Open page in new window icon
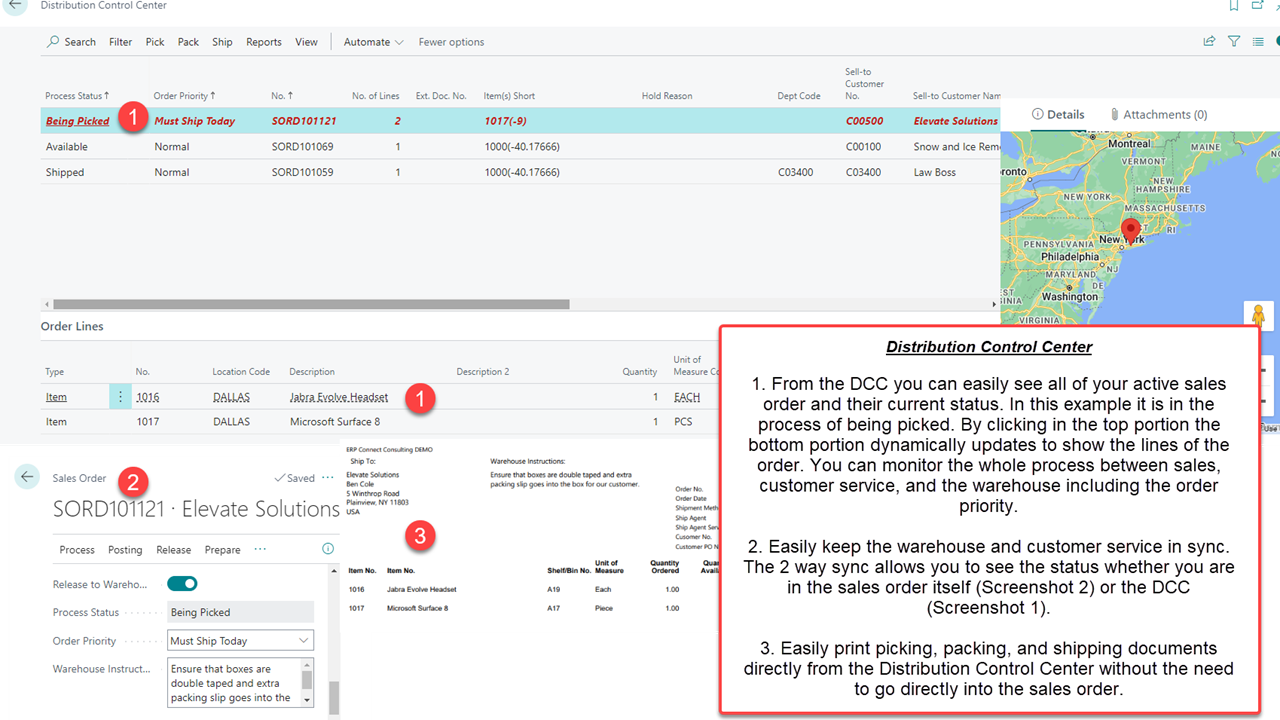The image size is (1280, 720). (1258, 6)
